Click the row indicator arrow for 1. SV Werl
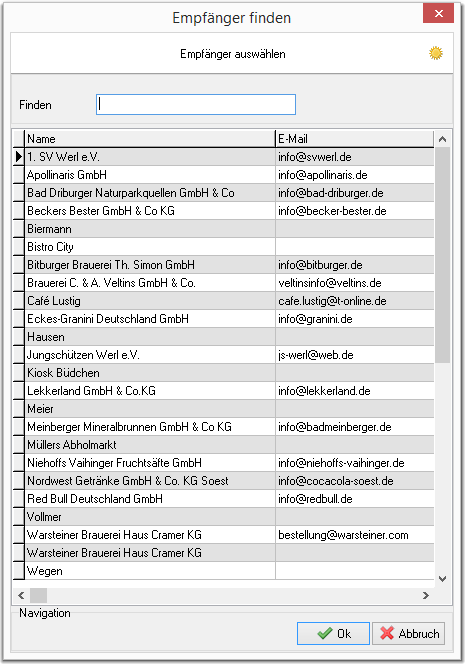465x664 pixels. click(x=19, y=157)
